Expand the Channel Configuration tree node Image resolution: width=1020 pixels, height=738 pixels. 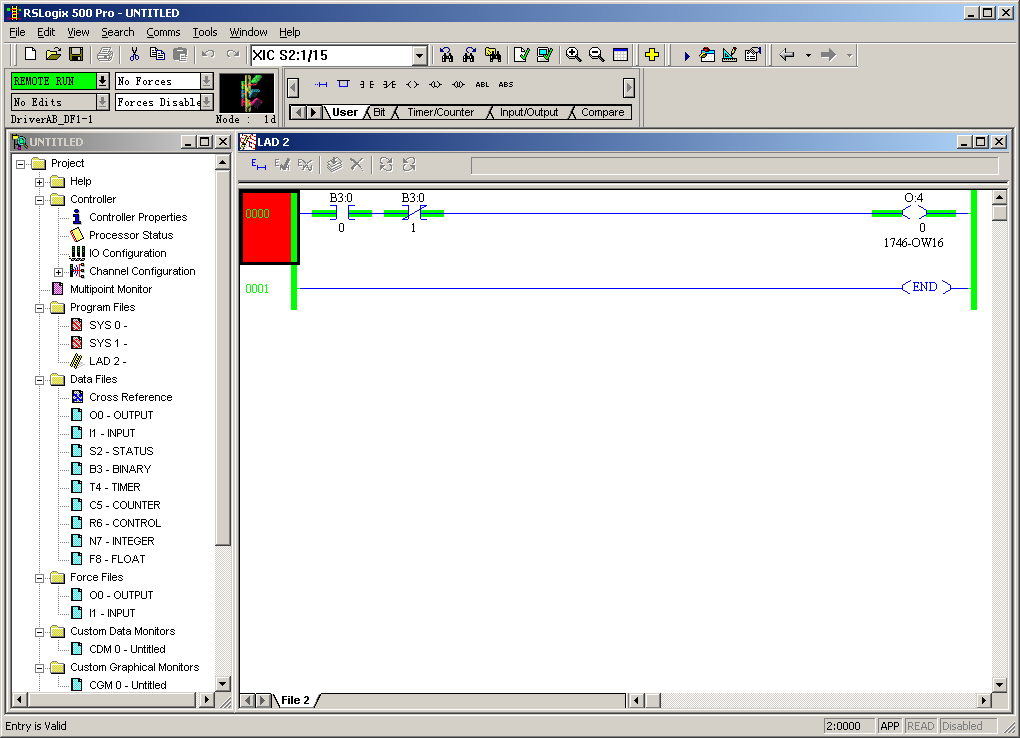tap(59, 272)
